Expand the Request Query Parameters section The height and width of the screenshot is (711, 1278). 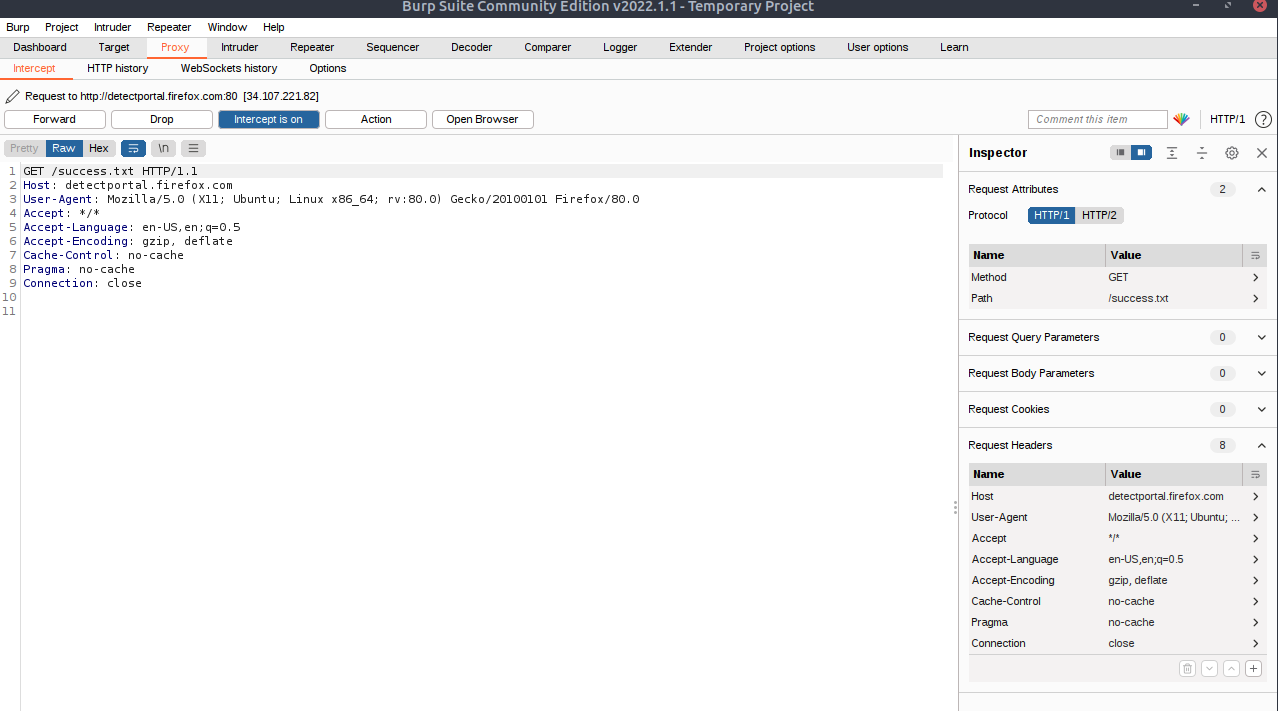click(x=1261, y=337)
